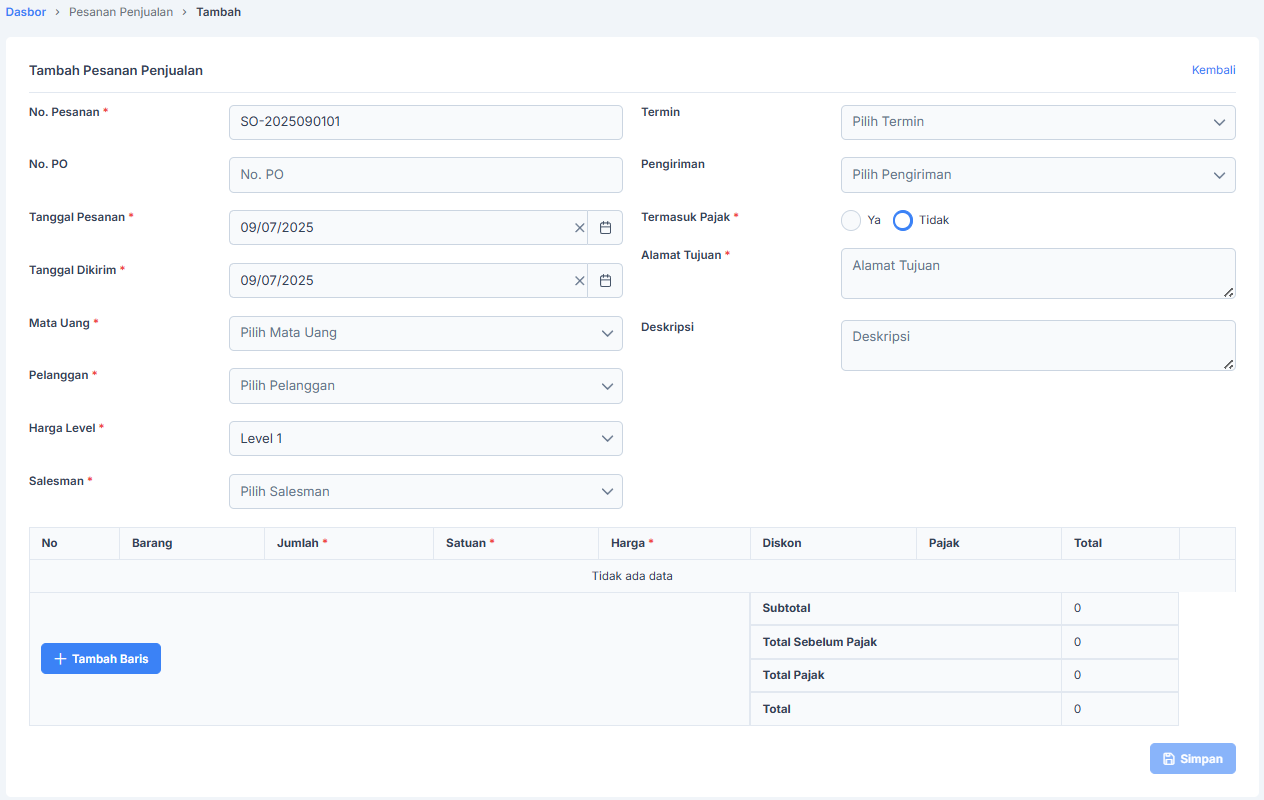Open the Pilih Mata Uang dropdown
Viewport: 1264px width, 800px height.
(x=425, y=333)
